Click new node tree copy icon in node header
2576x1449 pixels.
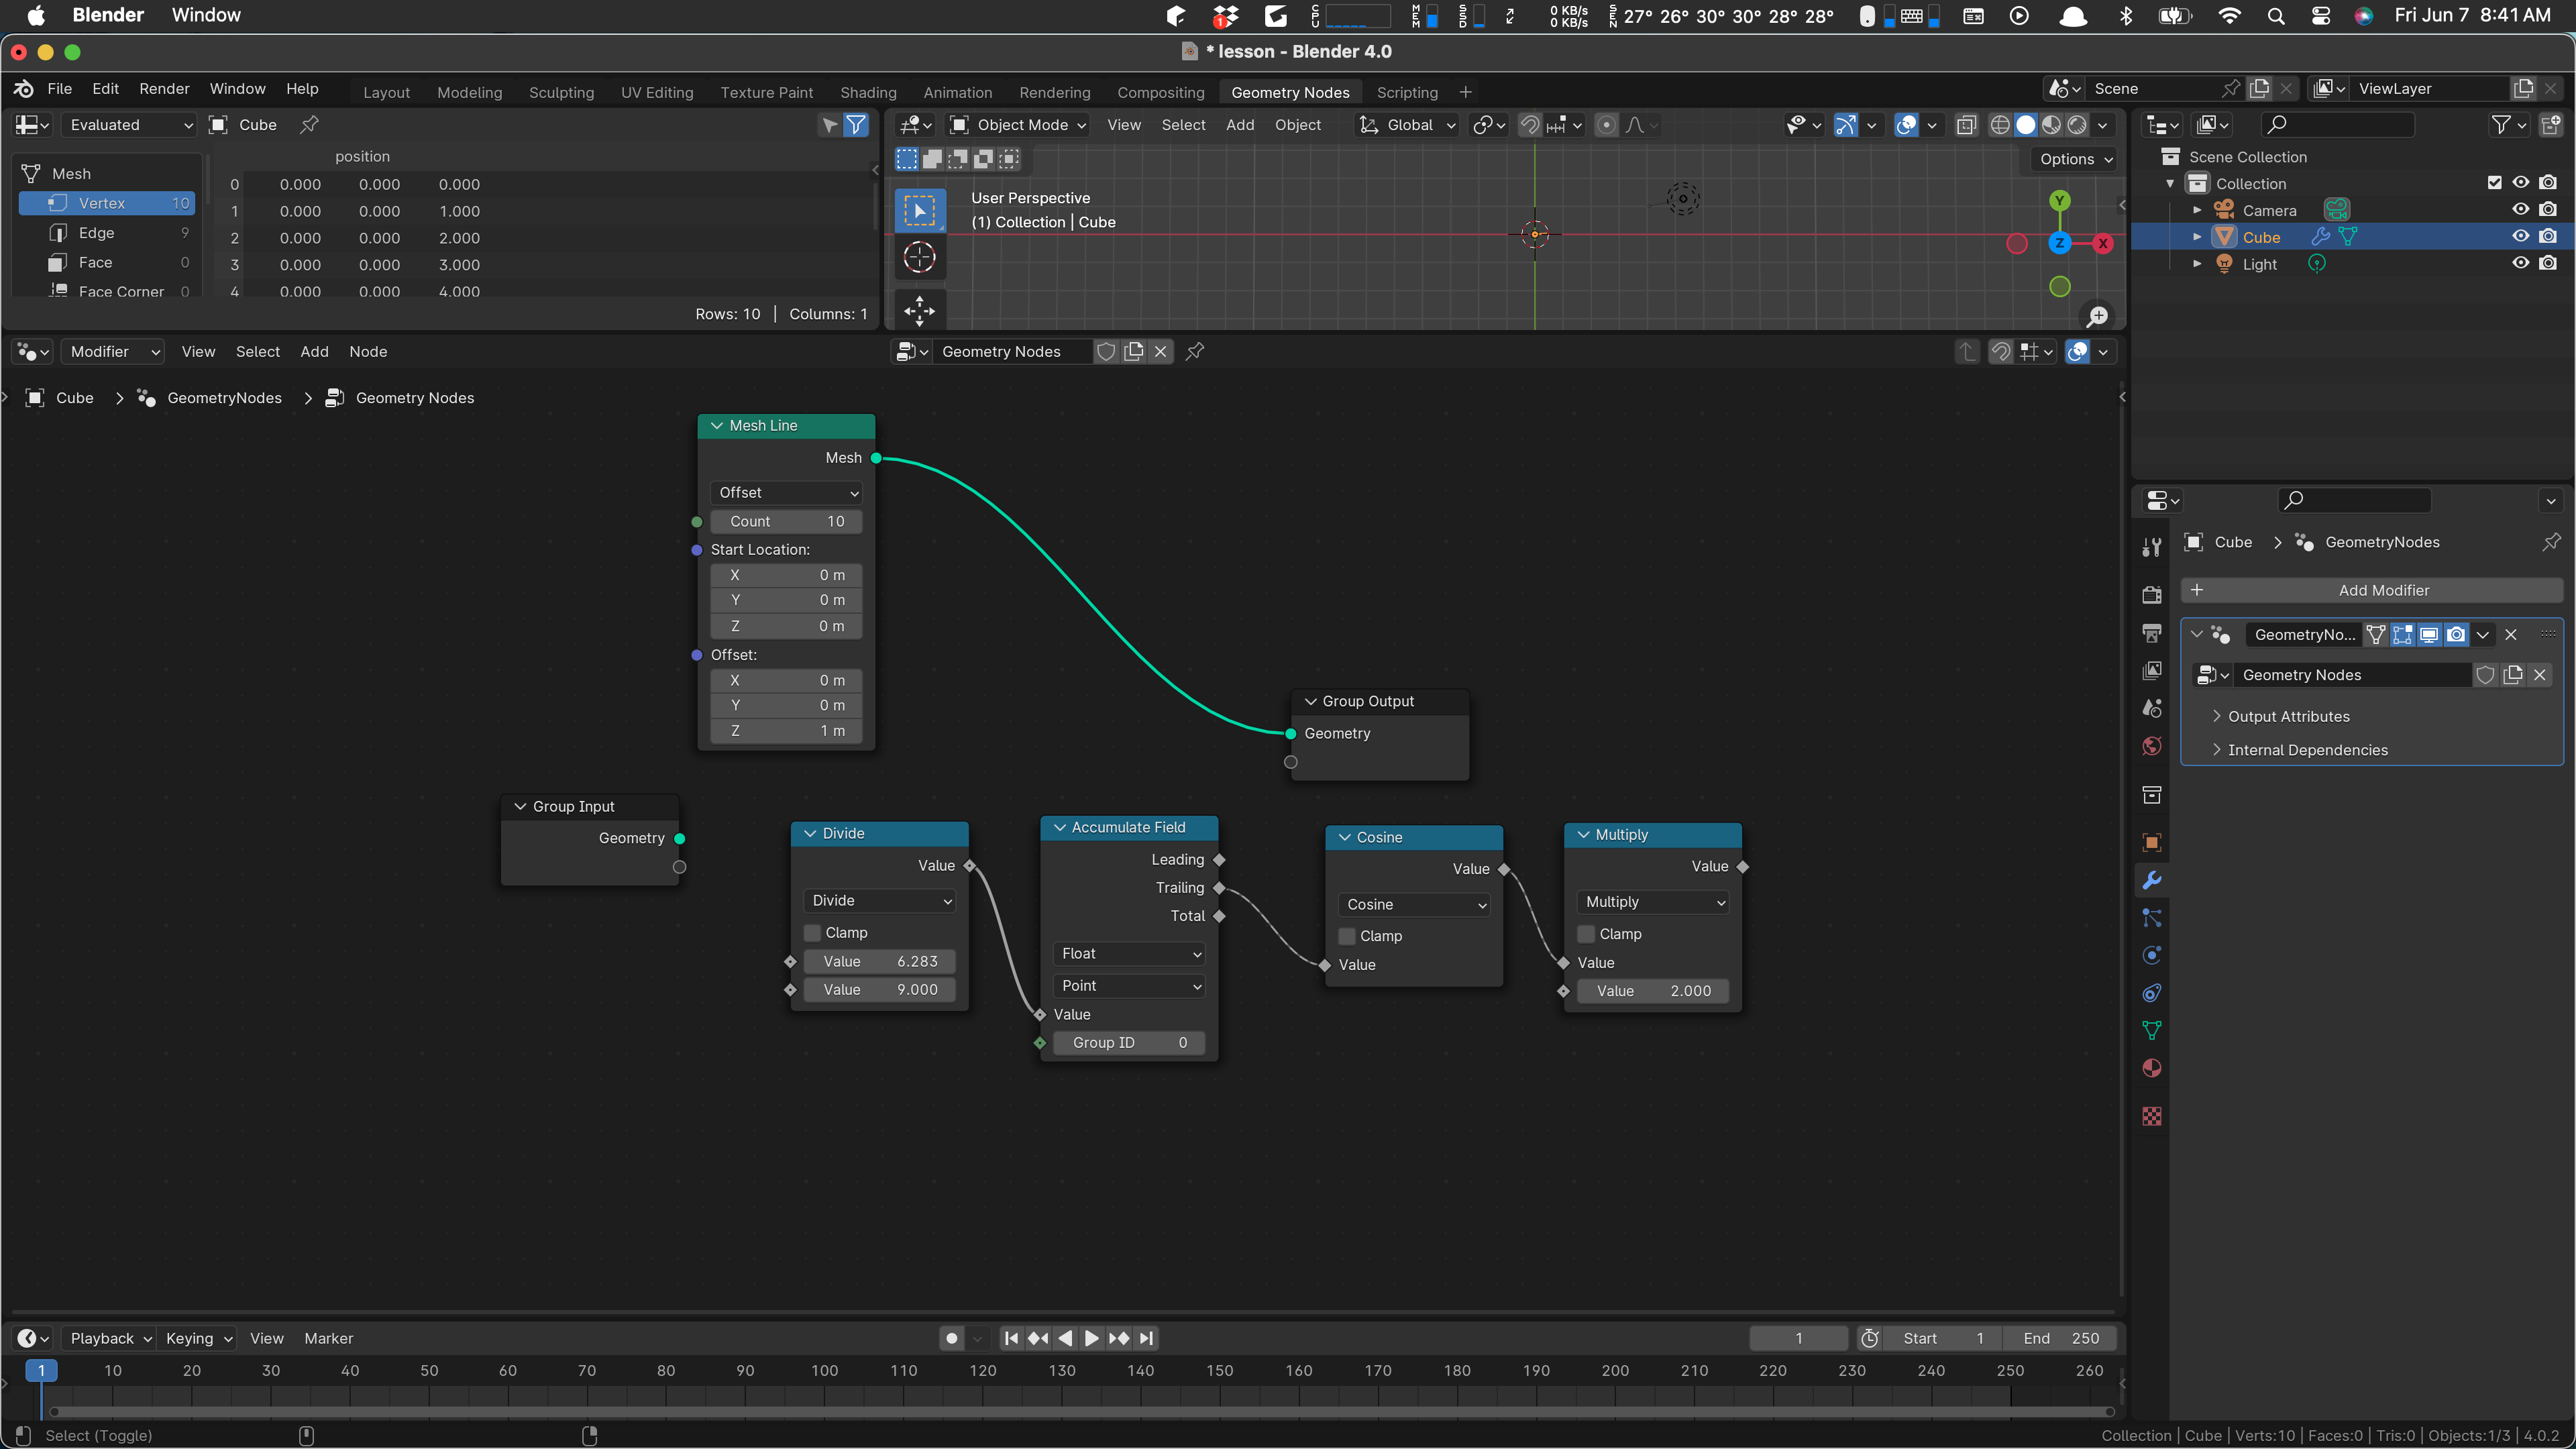1134,351
